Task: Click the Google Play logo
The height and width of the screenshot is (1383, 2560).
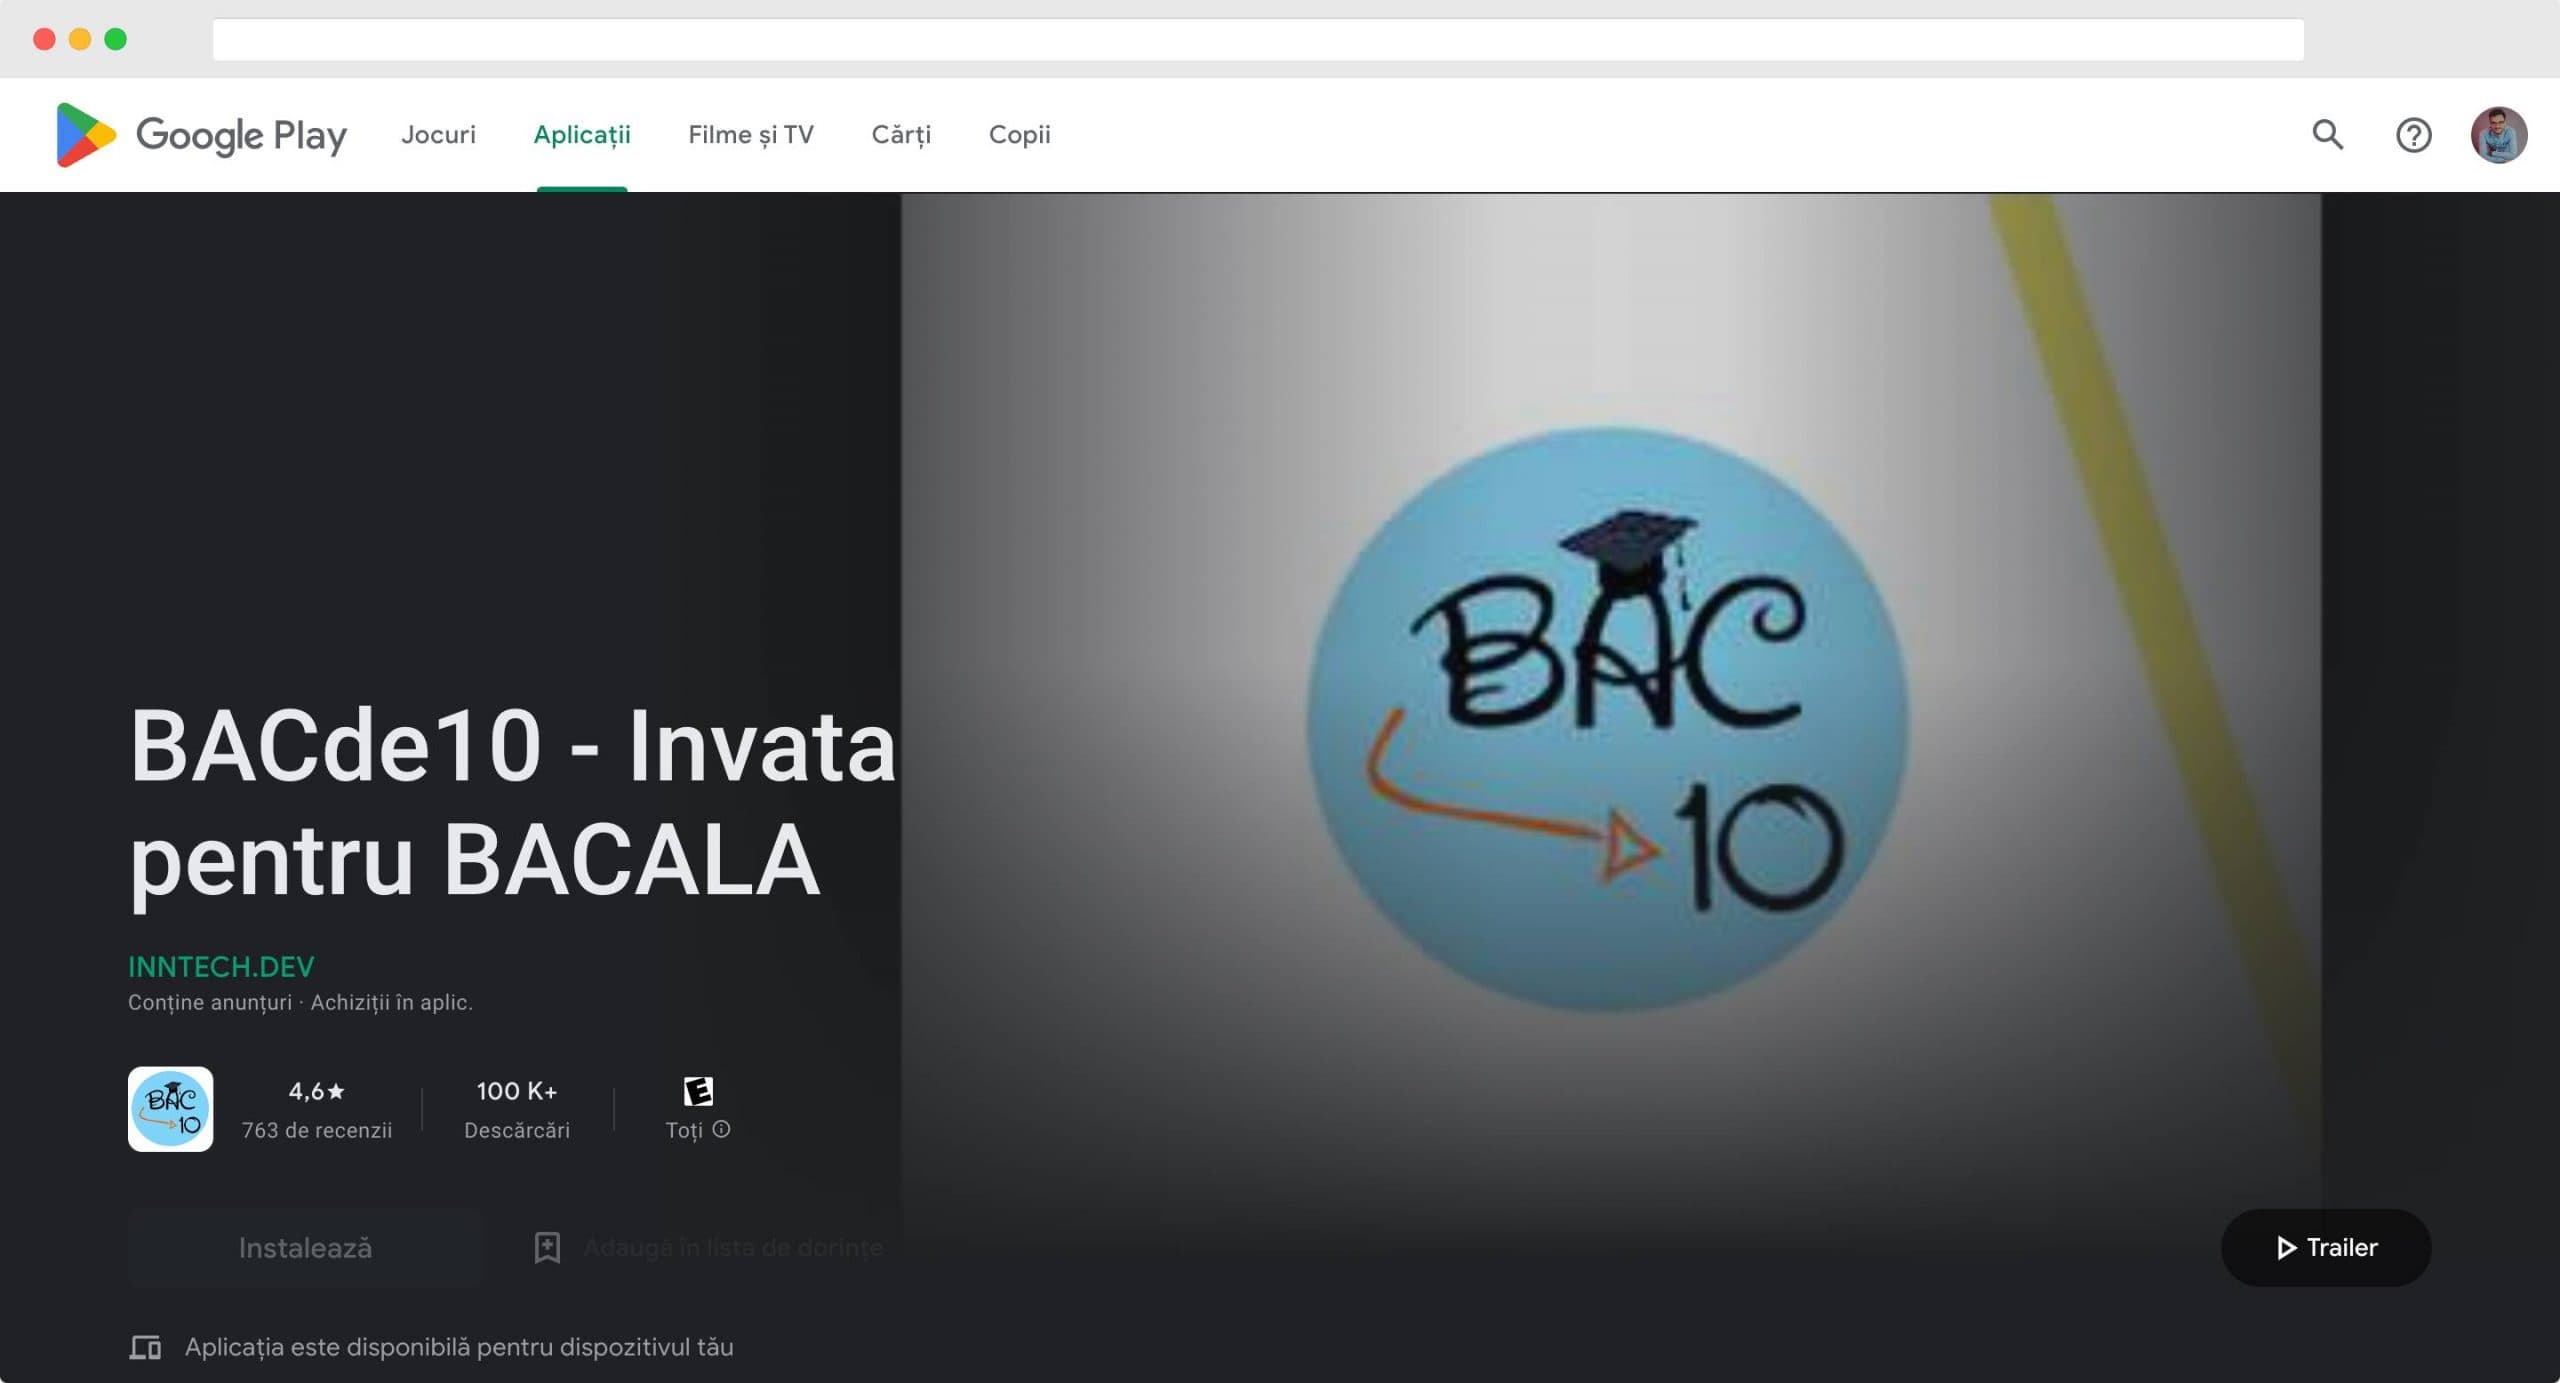Action: point(201,135)
